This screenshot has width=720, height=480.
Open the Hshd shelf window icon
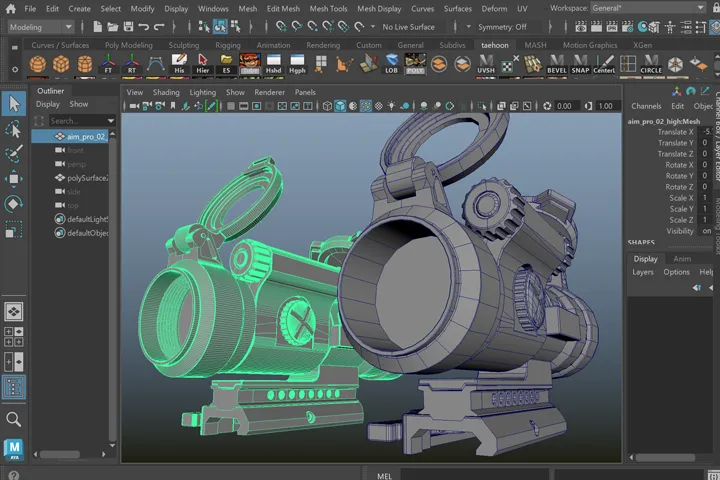point(273,64)
